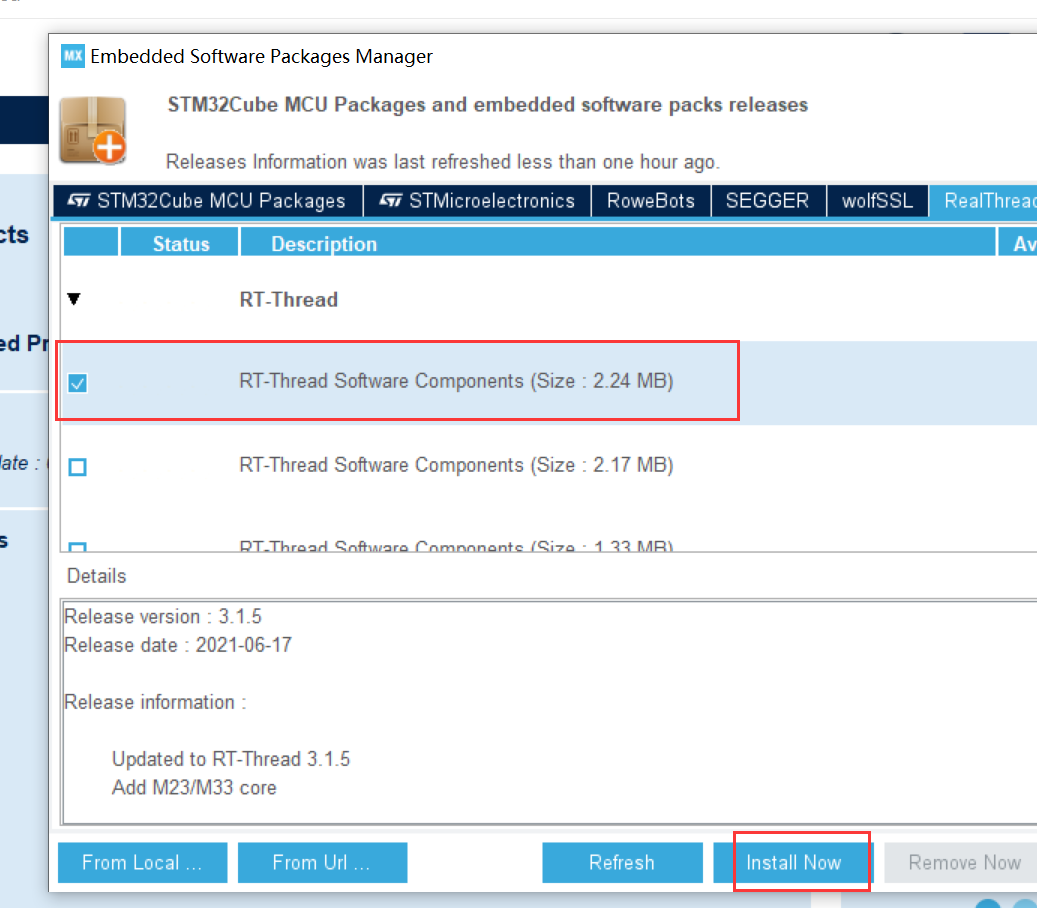The height and width of the screenshot is (908, 1037).
Task: Click the Install Now button
Action: click(x=796, y=862)
